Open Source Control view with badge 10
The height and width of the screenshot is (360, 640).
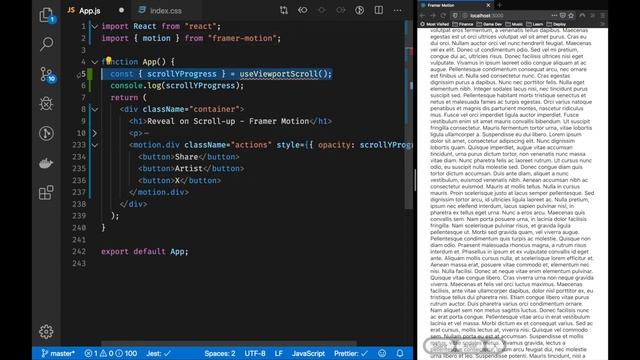[x=47, y=75]
